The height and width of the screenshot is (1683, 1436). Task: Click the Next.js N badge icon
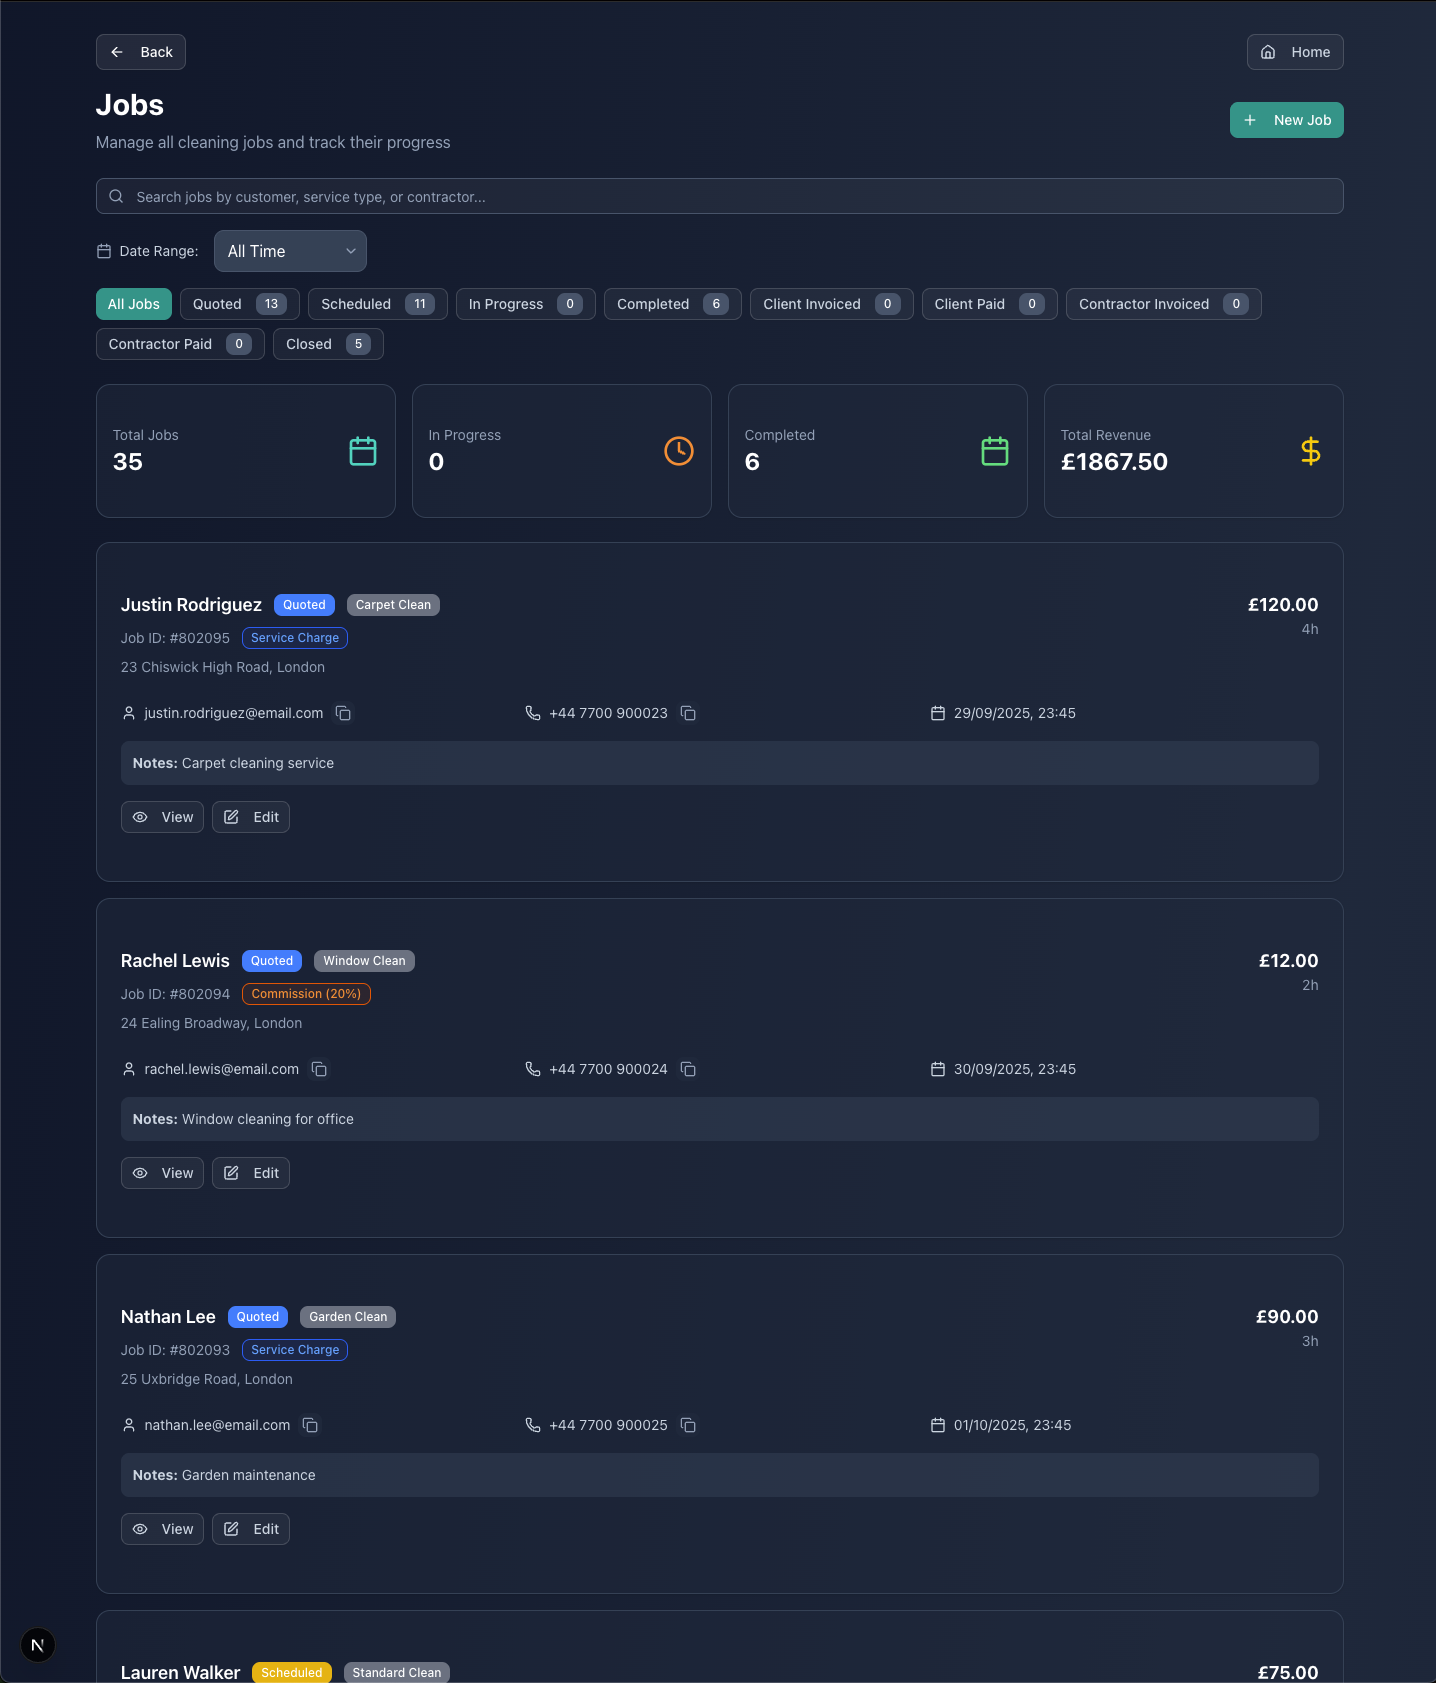tap(38, 1645)
